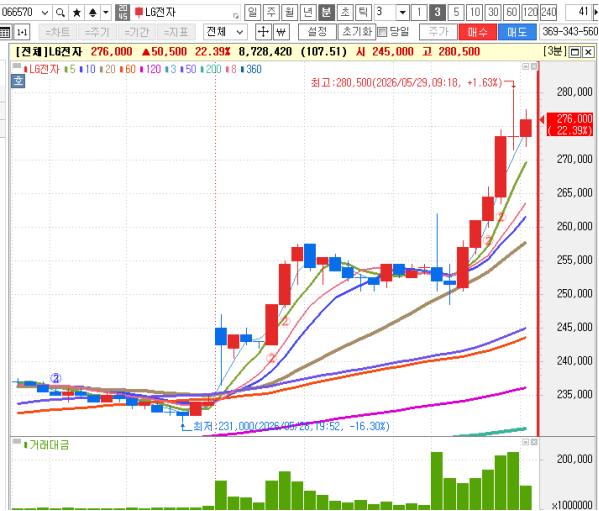Open the =기간 menu
This screenshot has width=599, height=511.
click(137, 32)
